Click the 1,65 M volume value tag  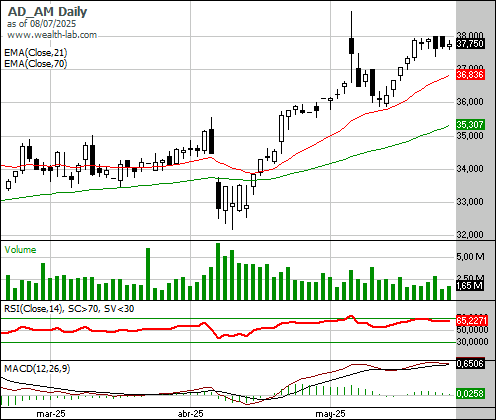[470, 286]
